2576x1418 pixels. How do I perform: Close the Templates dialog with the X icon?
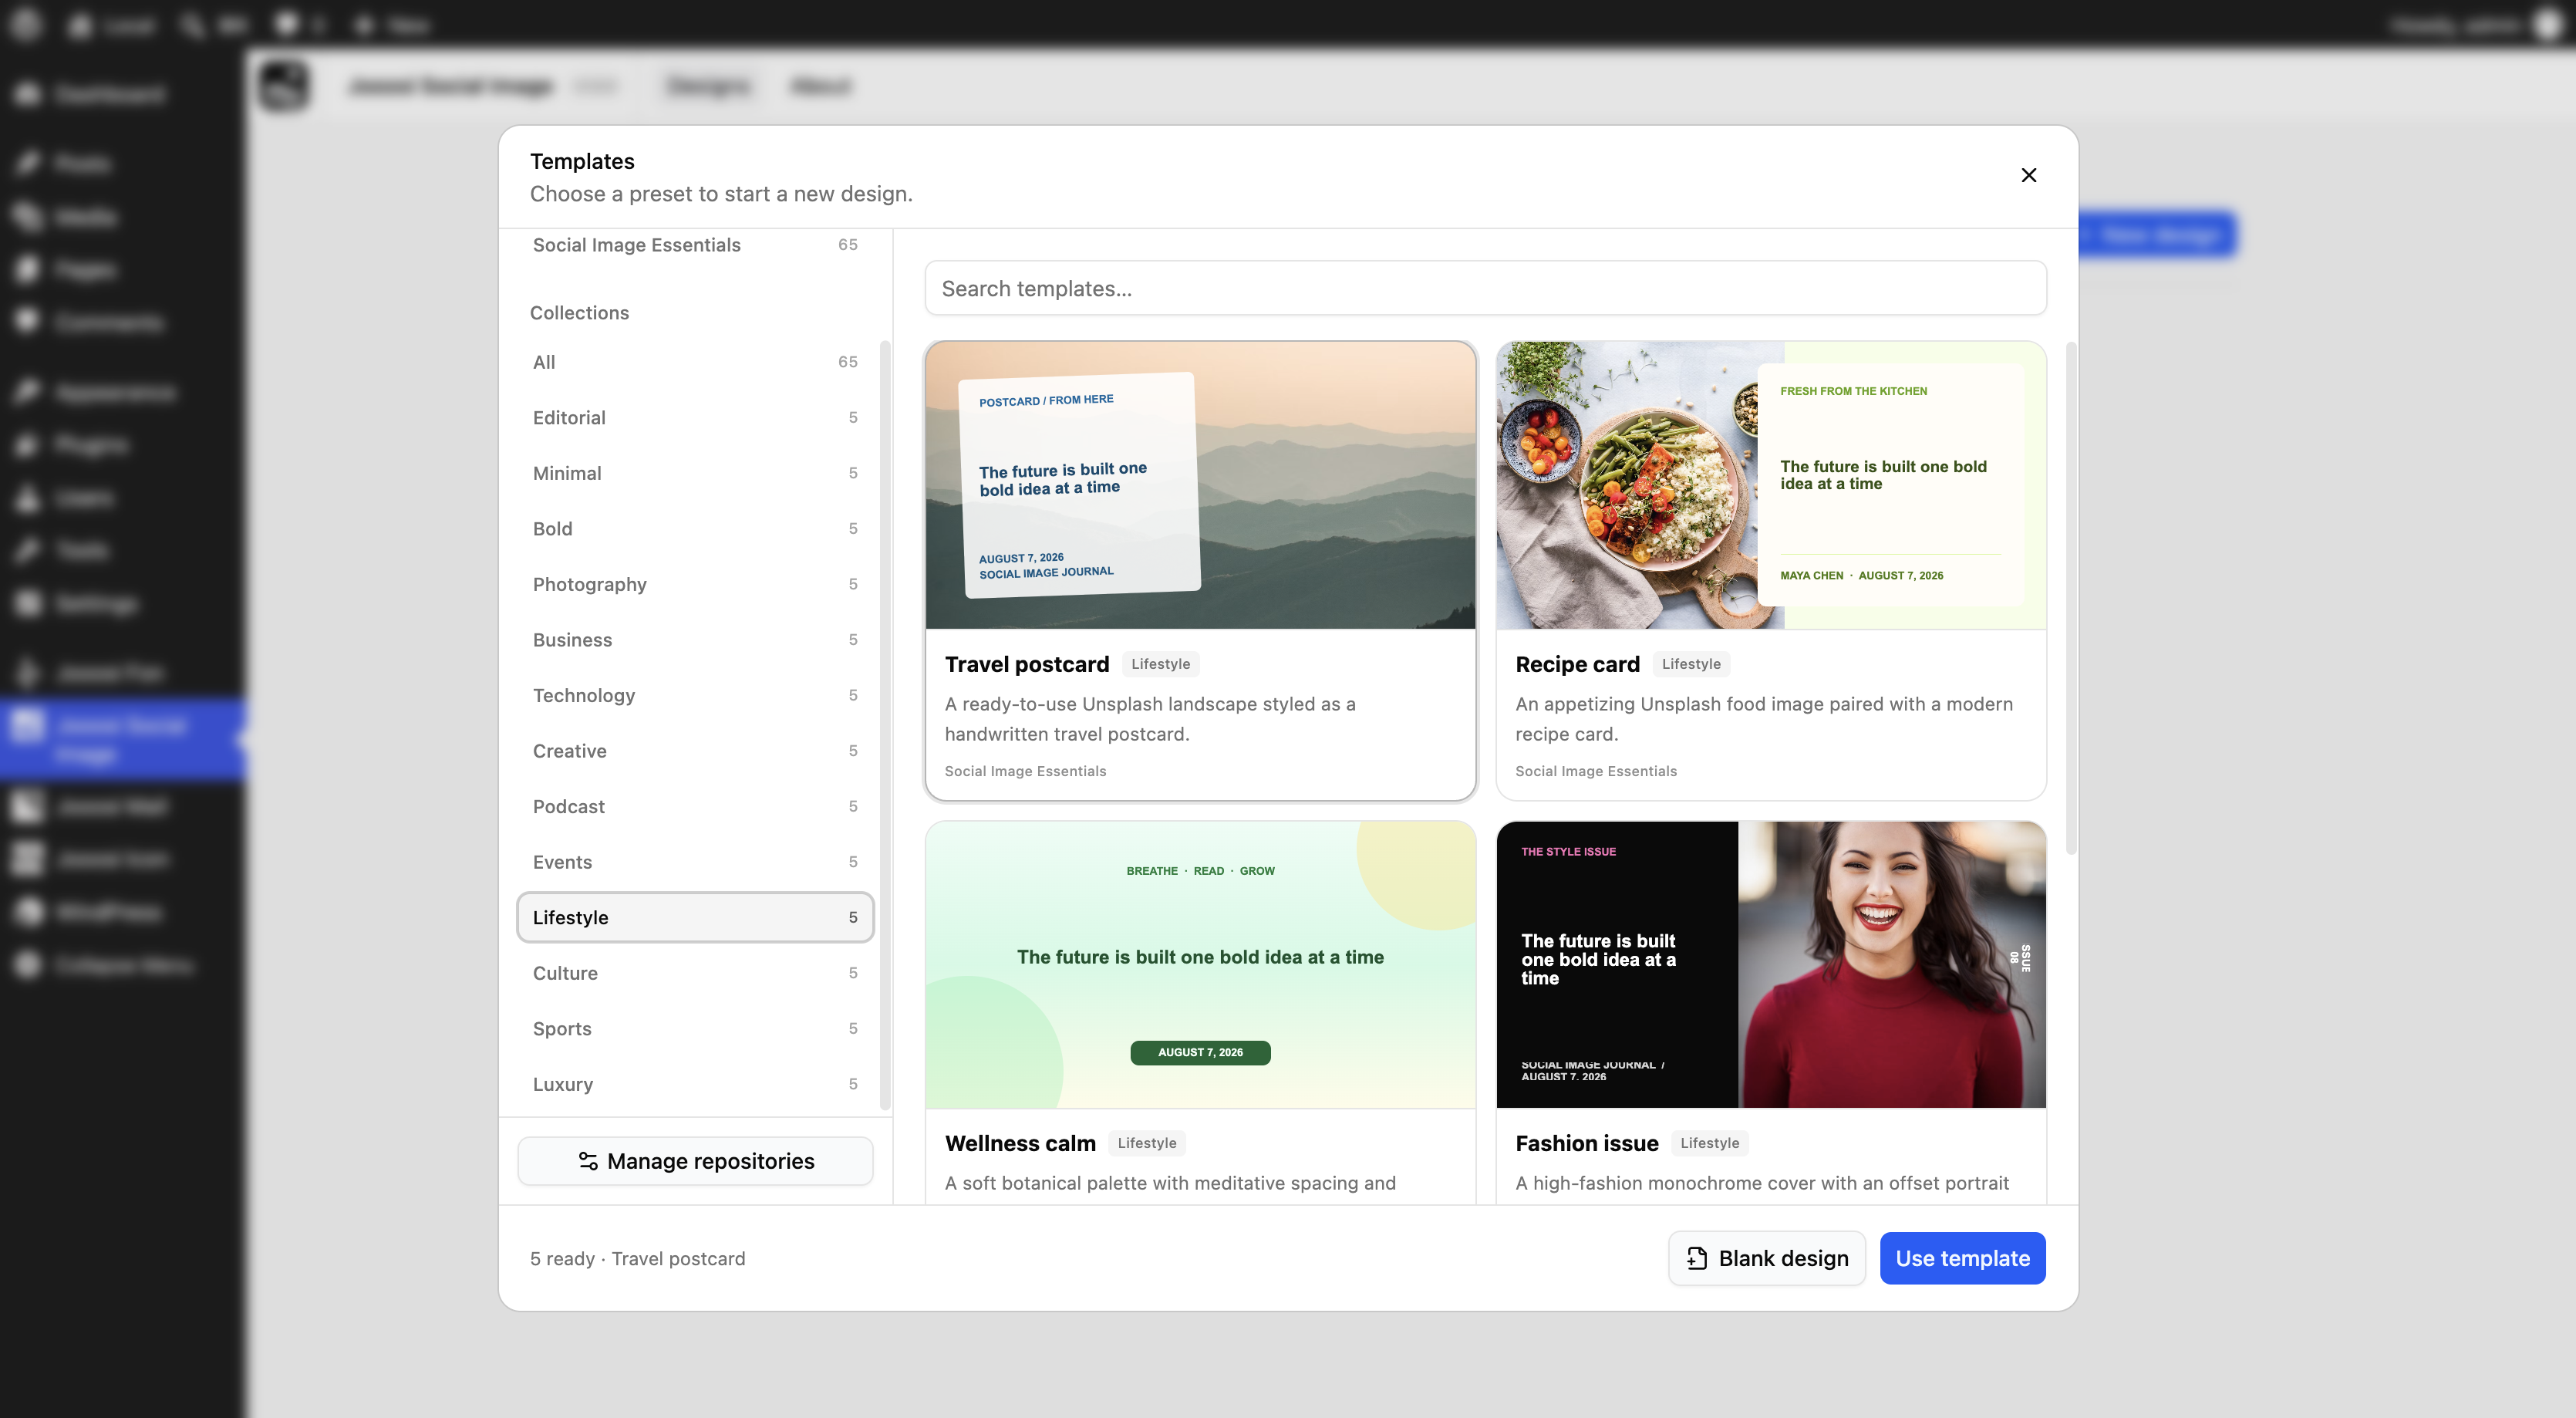(x=2028, y=175)
